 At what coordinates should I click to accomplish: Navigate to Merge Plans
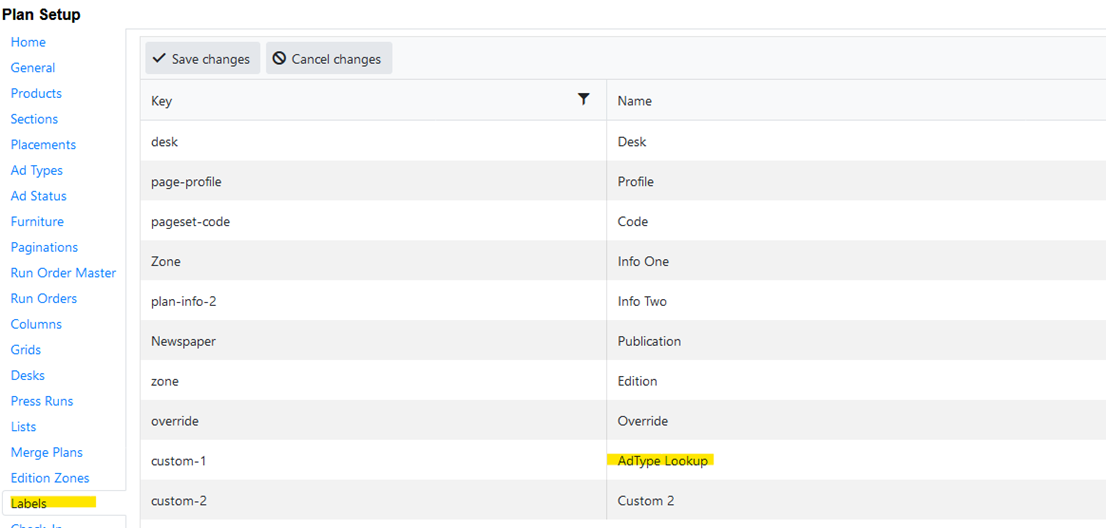coord(47,453)
